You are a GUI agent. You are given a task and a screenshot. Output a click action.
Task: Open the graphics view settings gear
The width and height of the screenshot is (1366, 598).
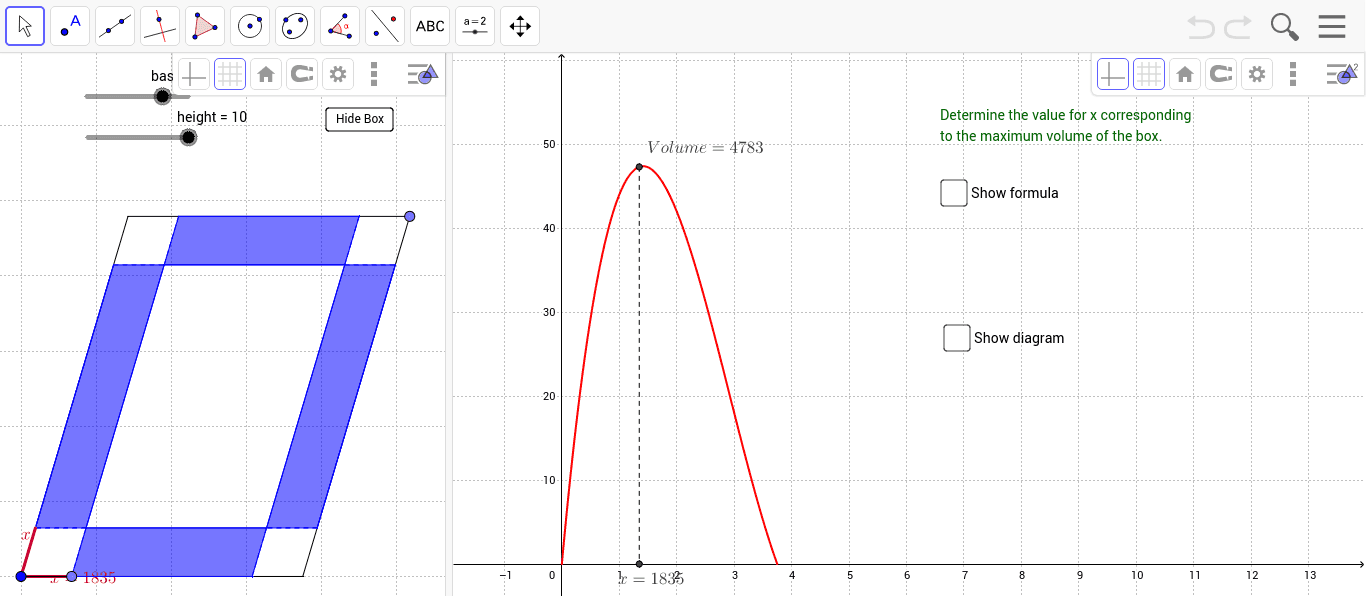pyautogui.click(x=1257, y=74)
